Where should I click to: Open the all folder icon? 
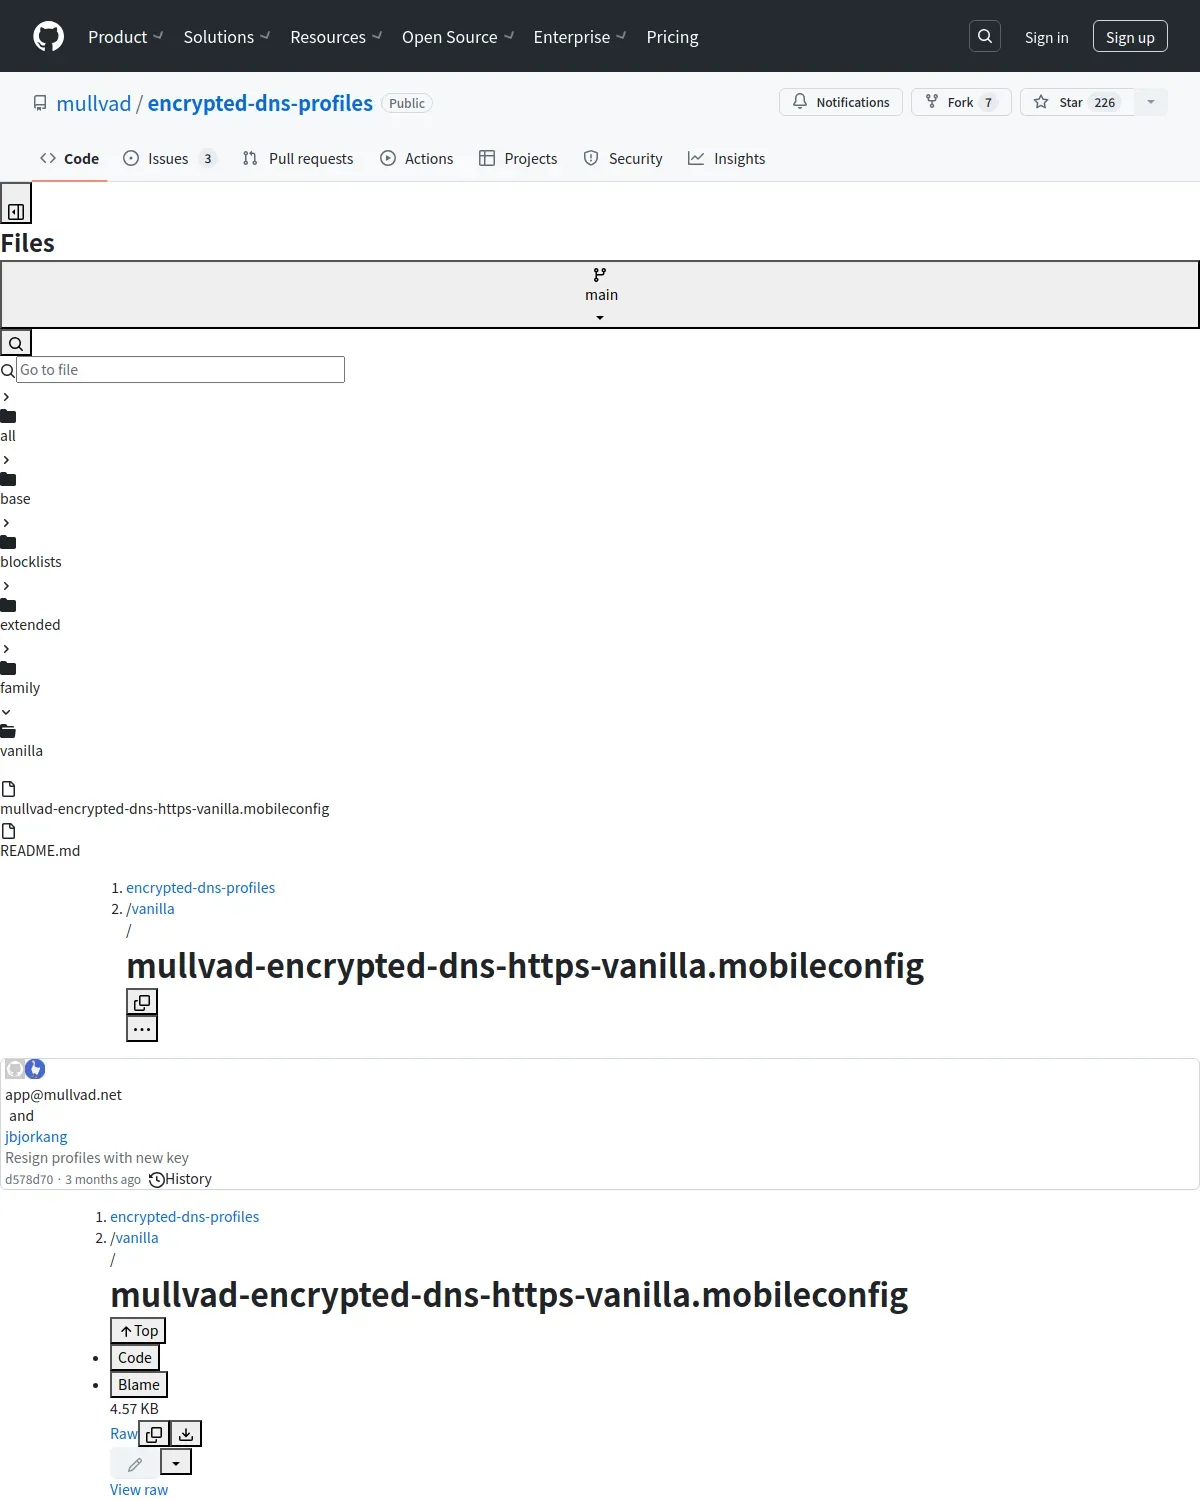8,416
